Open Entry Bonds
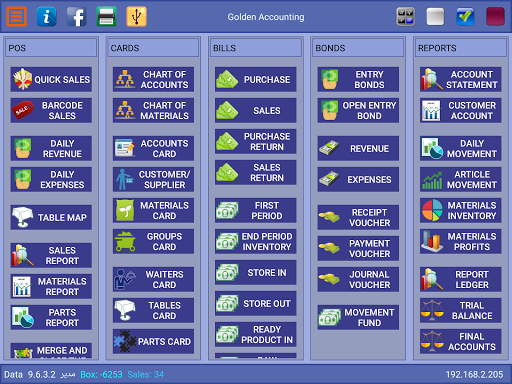The width and height of the screenshot is (512, 384). (358, 79)
